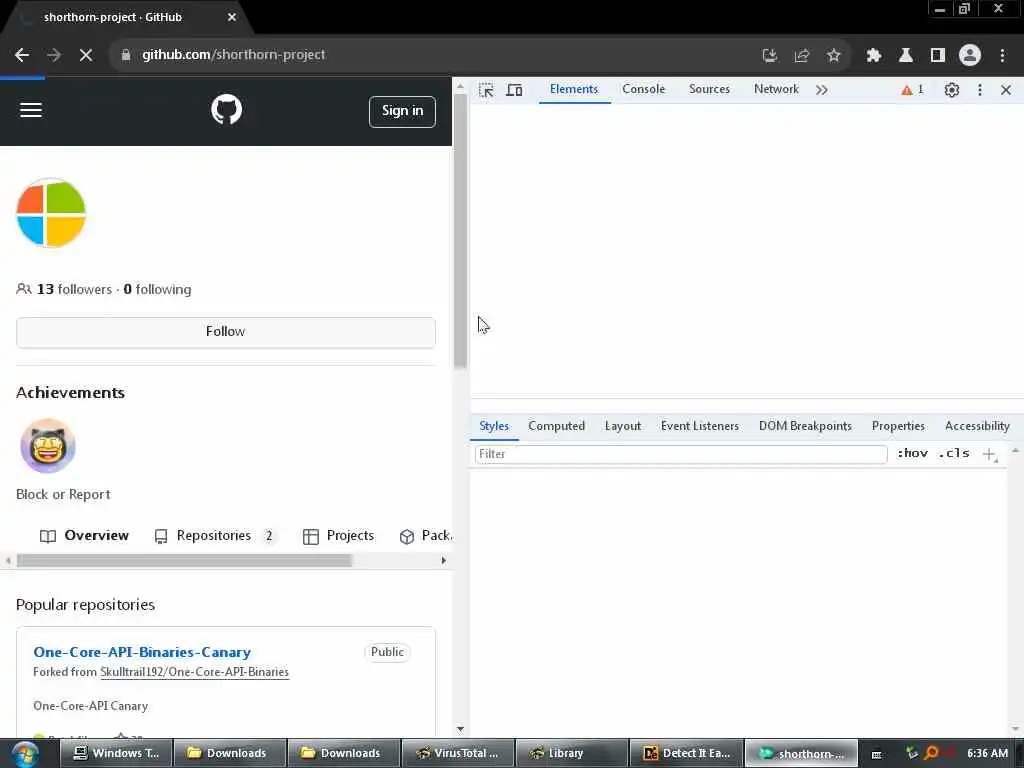Select the Layout pane tab
1024x768 pixels.
(622, 426)
